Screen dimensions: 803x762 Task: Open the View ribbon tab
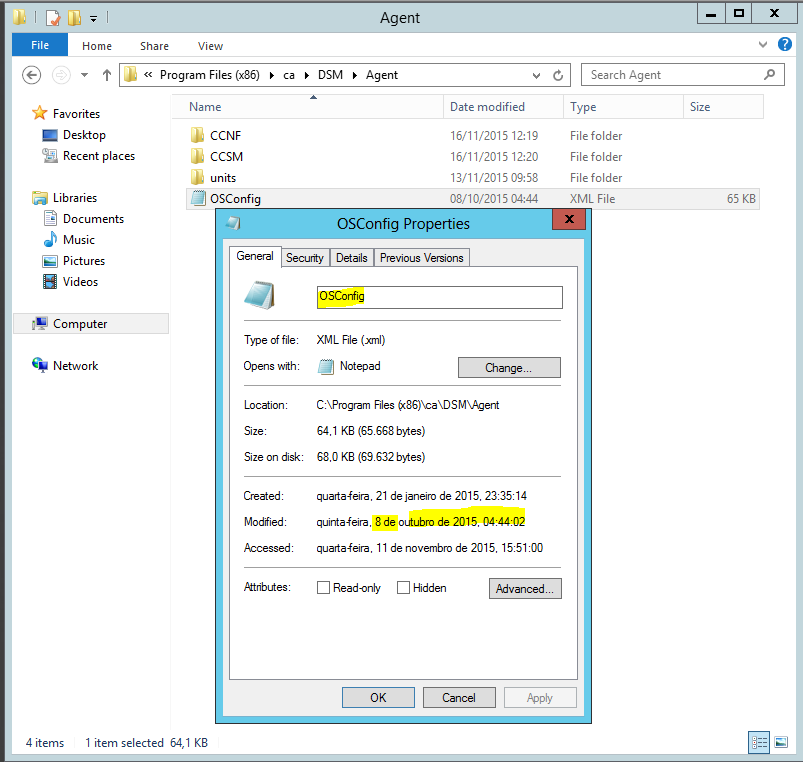coord(210,45)
